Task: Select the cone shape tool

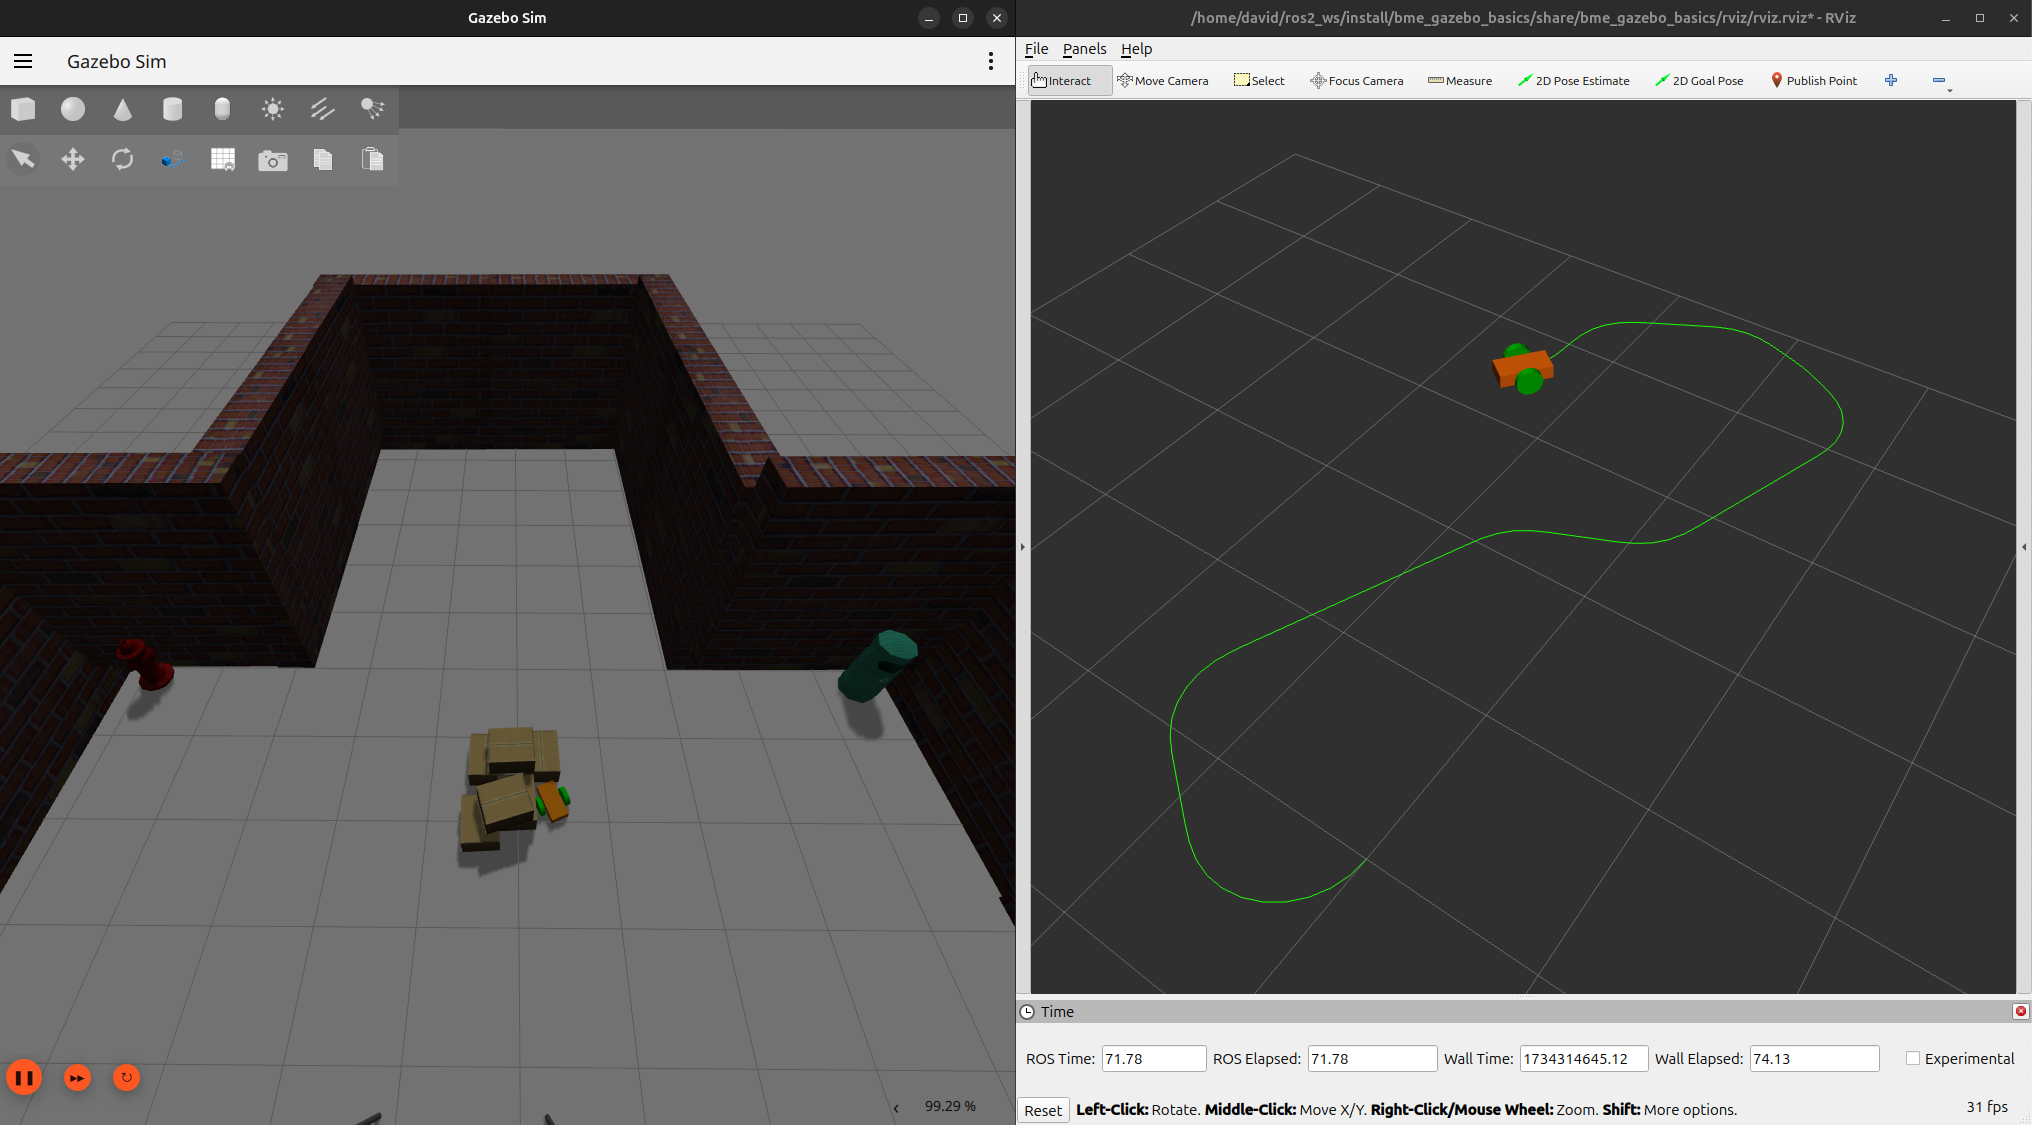Action: pos(123,109)
